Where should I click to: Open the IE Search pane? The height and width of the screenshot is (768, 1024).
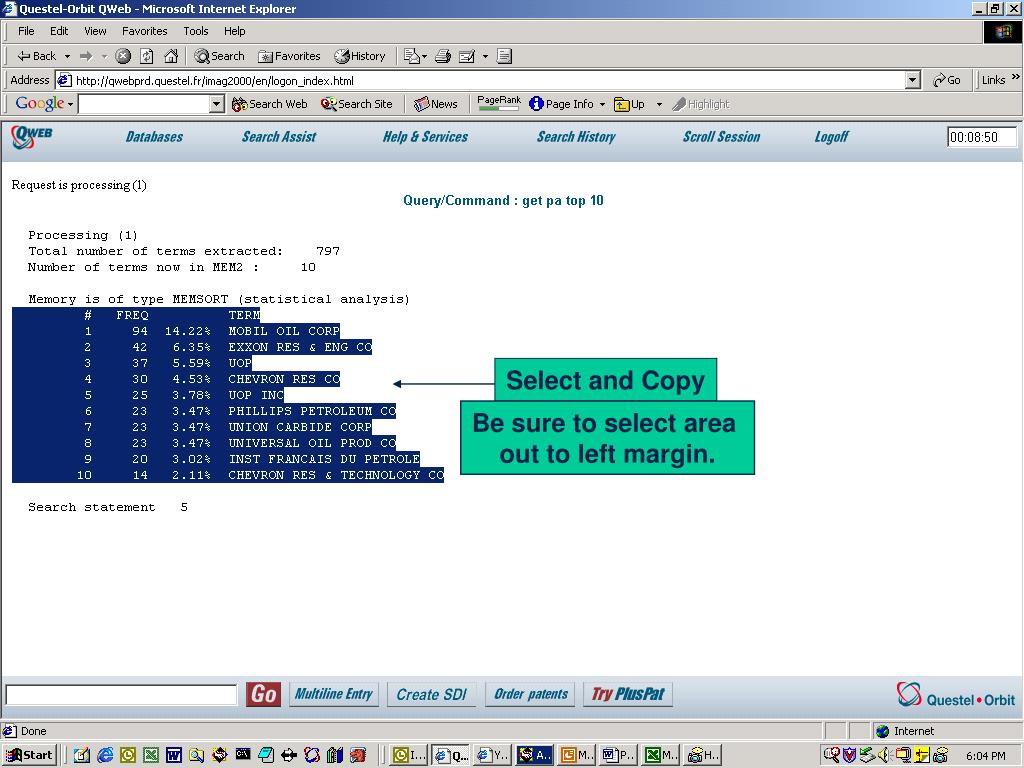click(x=219, y=56)
